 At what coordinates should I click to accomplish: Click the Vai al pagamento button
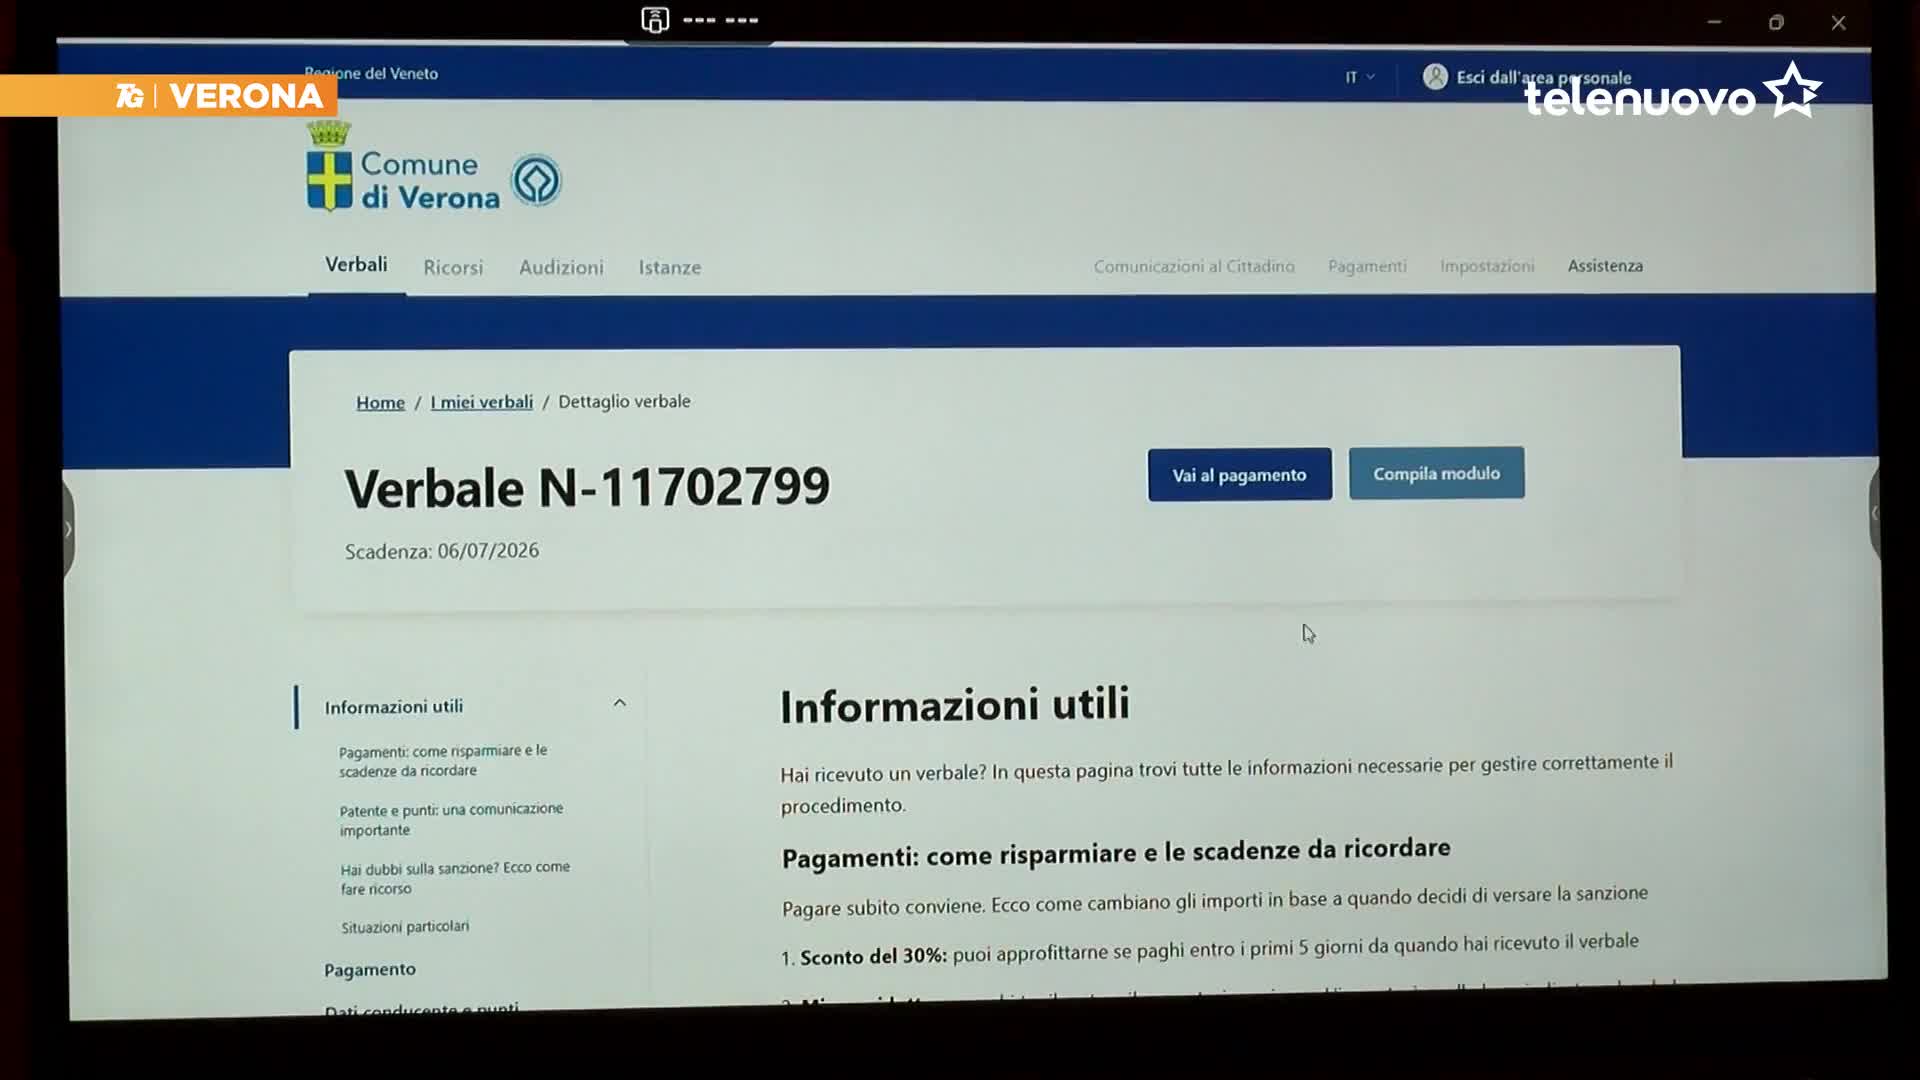click(1240, 475)
